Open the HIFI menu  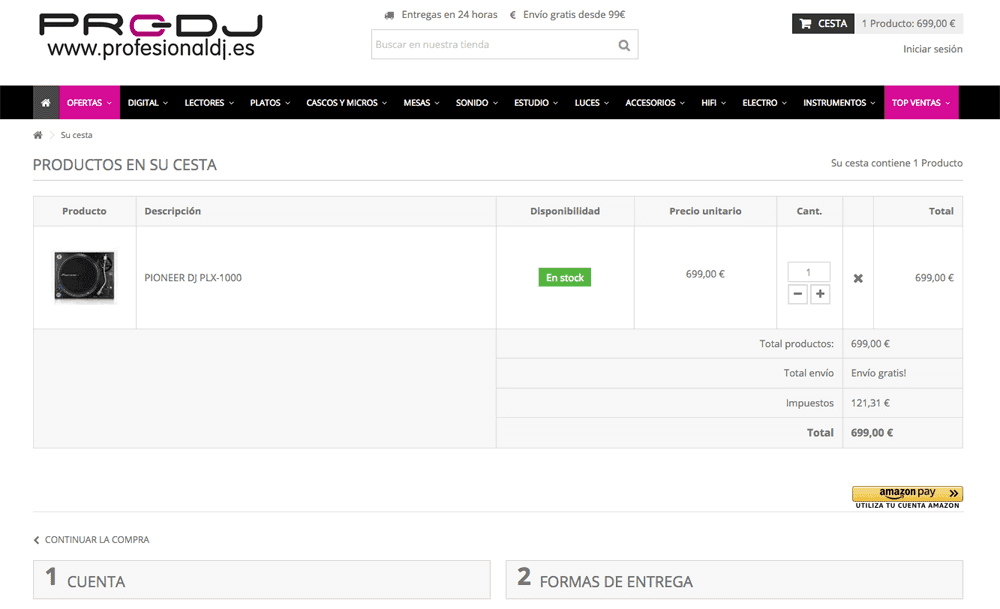tap(713, 103)
